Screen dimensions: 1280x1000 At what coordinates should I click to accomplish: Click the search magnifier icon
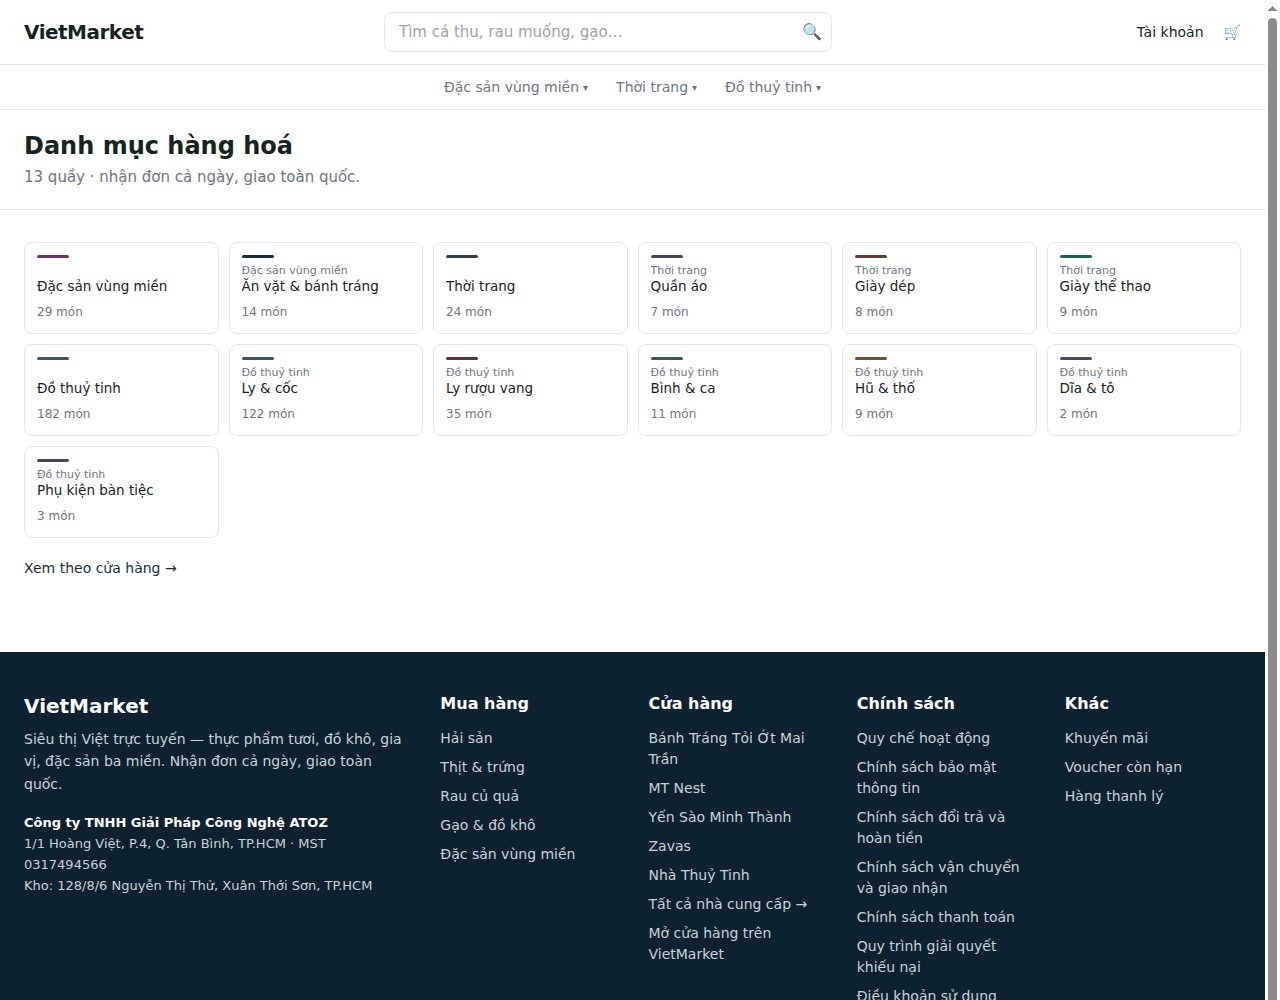811,32
